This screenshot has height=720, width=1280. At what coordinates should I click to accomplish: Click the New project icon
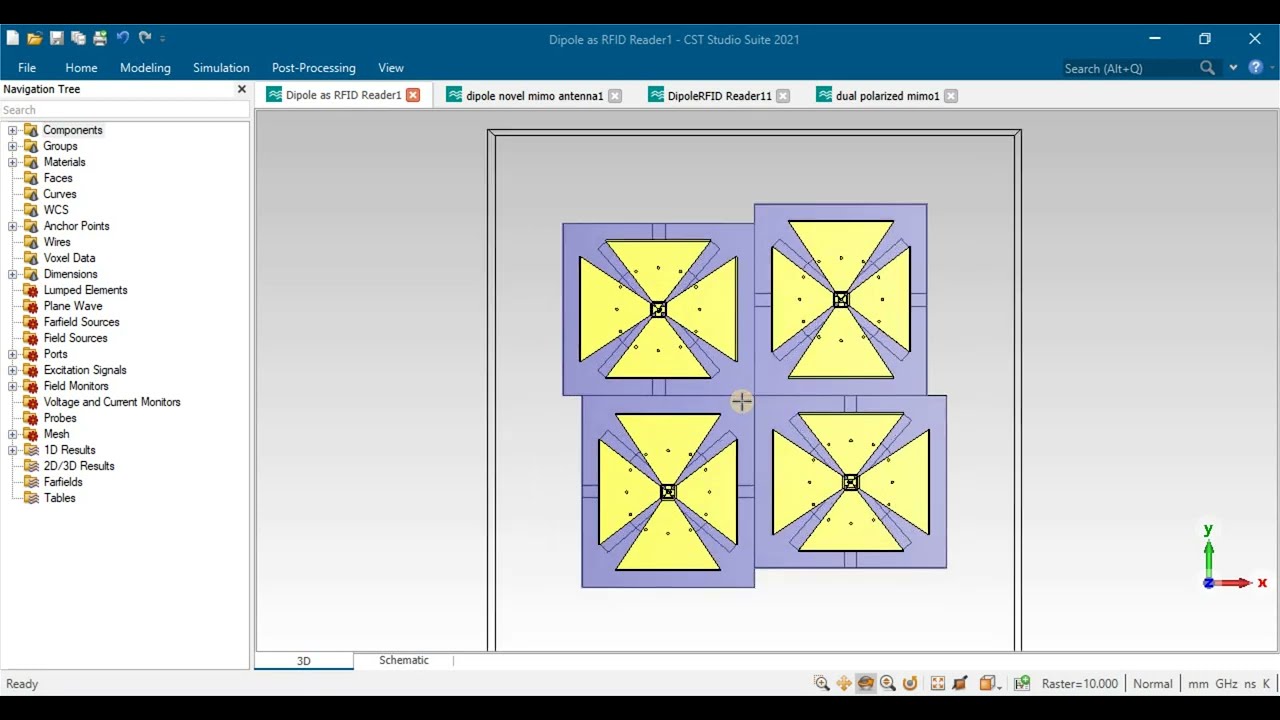point(12,38)
